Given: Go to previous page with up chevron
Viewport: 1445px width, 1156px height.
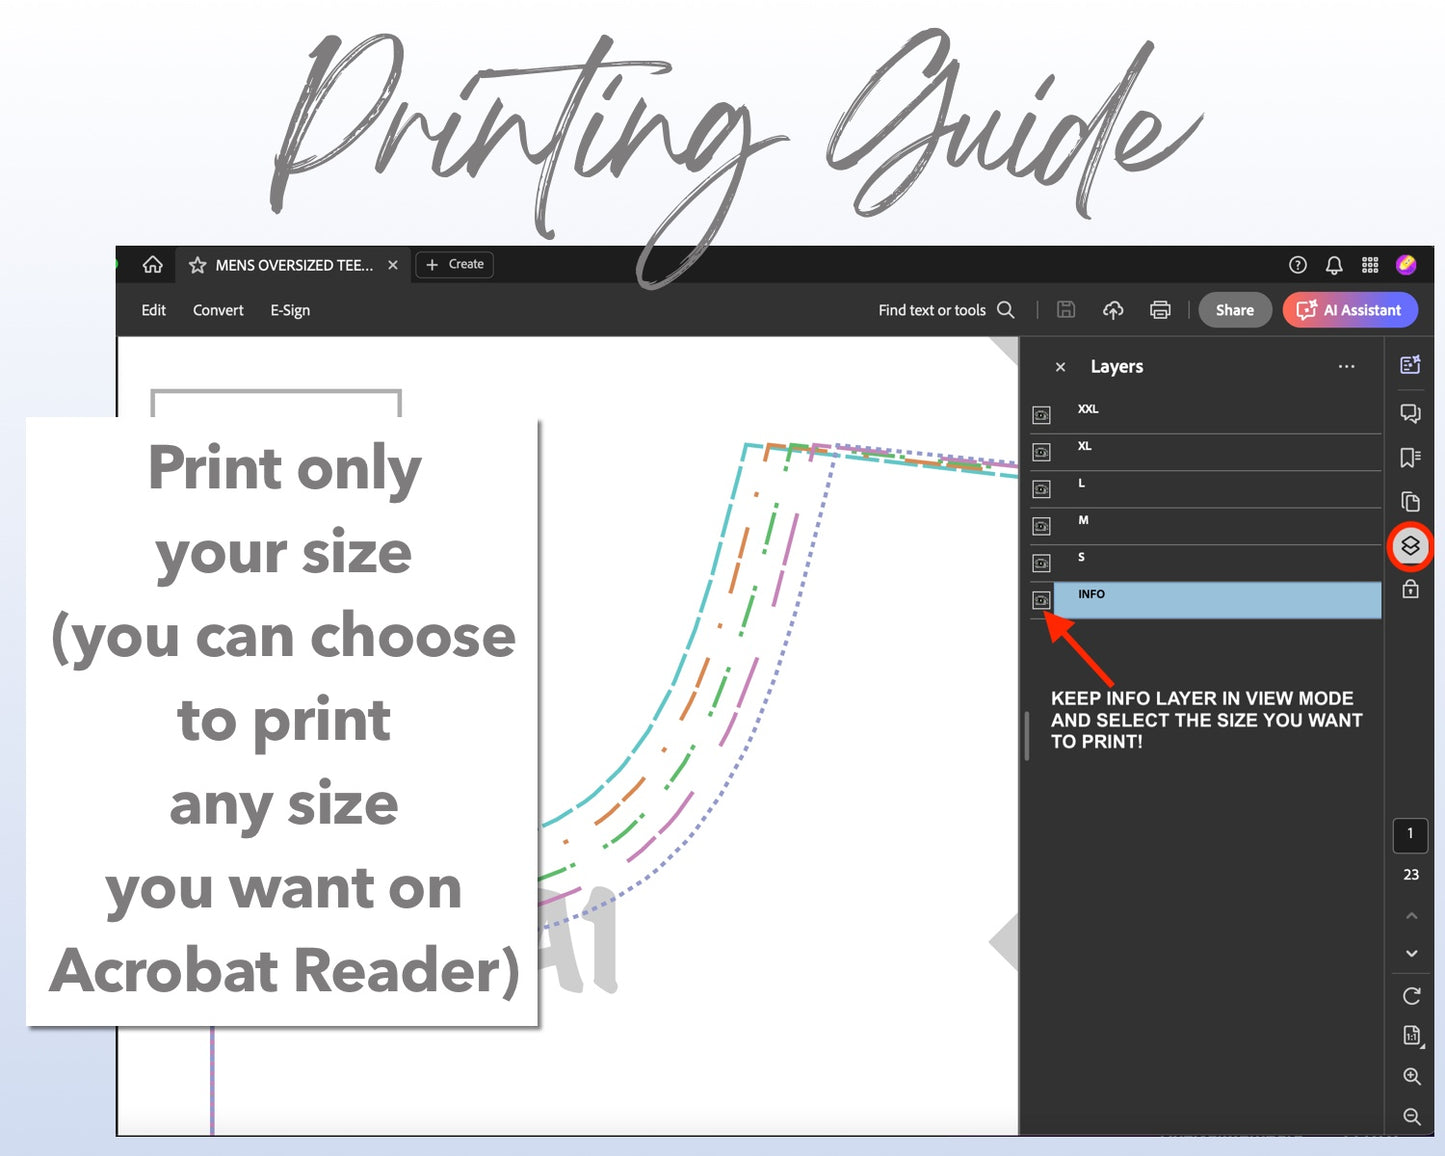Looking at the screenshot, I should click(1411, 915).
